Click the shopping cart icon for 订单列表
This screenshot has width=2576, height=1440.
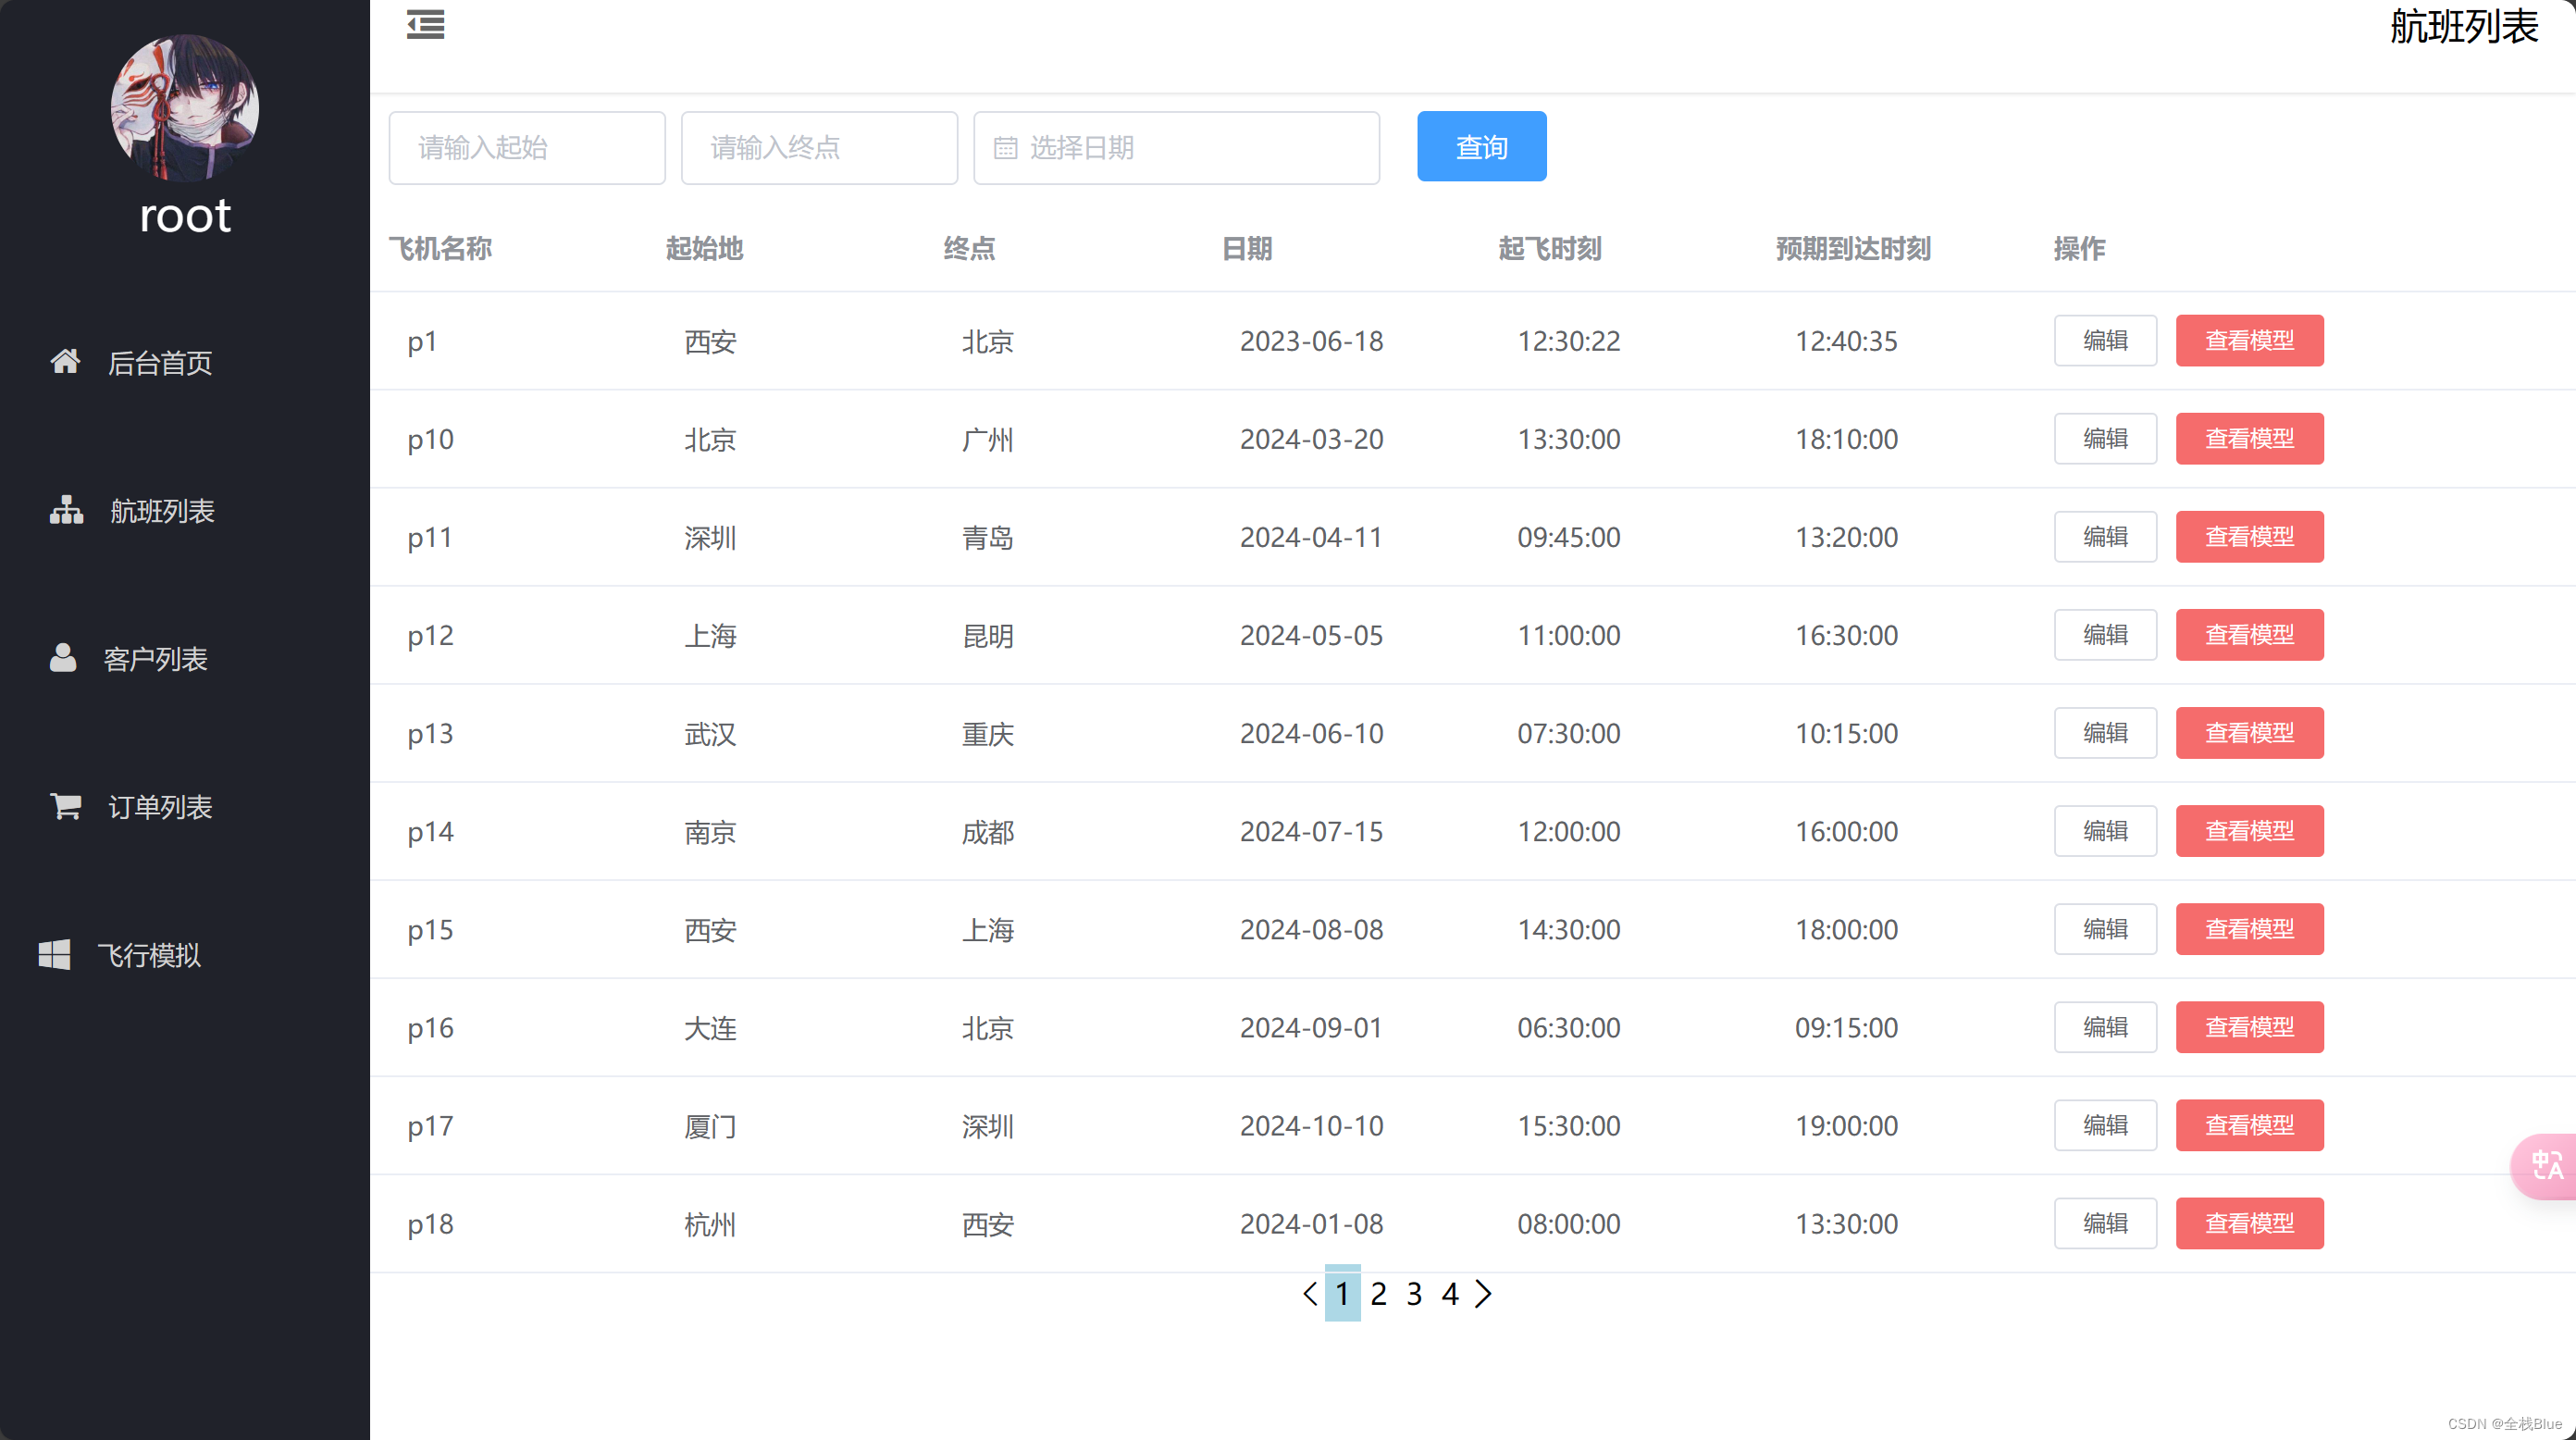[x=66, y=805]
